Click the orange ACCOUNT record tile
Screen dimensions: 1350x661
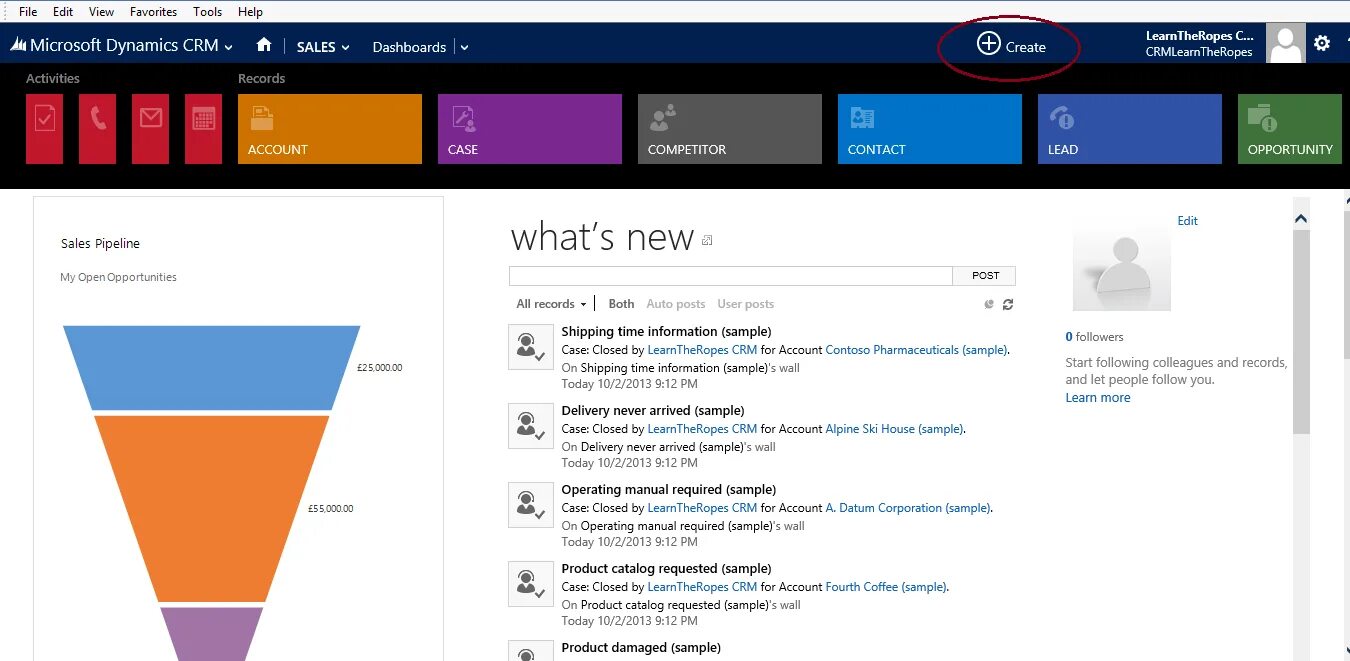click(x=330, y=129)
